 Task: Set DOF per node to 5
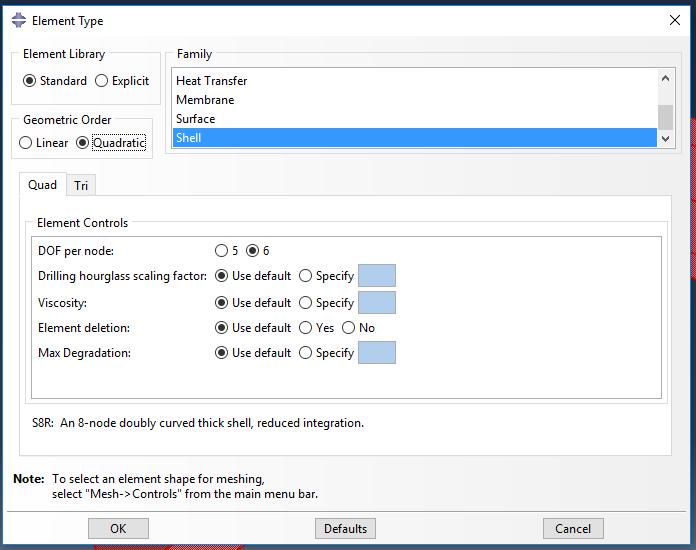coord(226,251)
